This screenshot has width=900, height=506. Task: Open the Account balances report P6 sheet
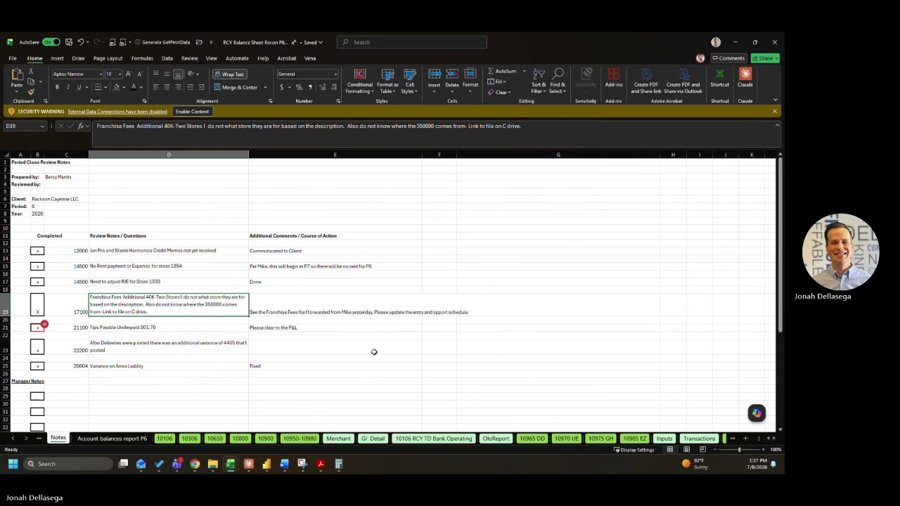click(x=112, y=438)
